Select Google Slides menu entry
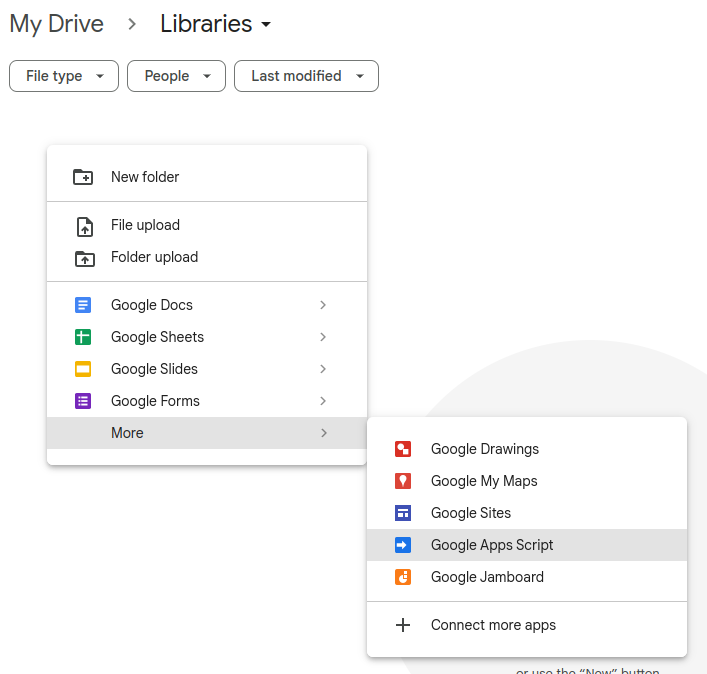Screen dimensions: 707x674 pyautogui.click(x=207, y=369)
